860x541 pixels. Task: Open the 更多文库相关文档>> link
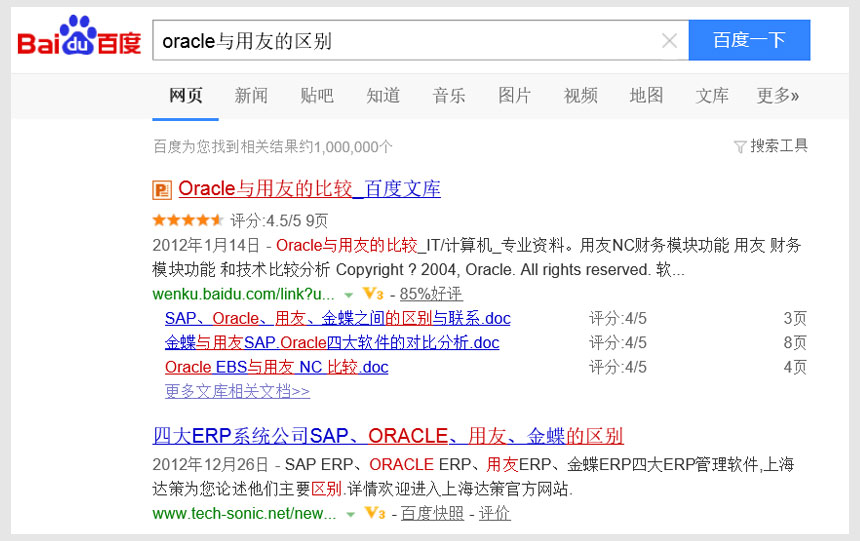pos(237,391)
